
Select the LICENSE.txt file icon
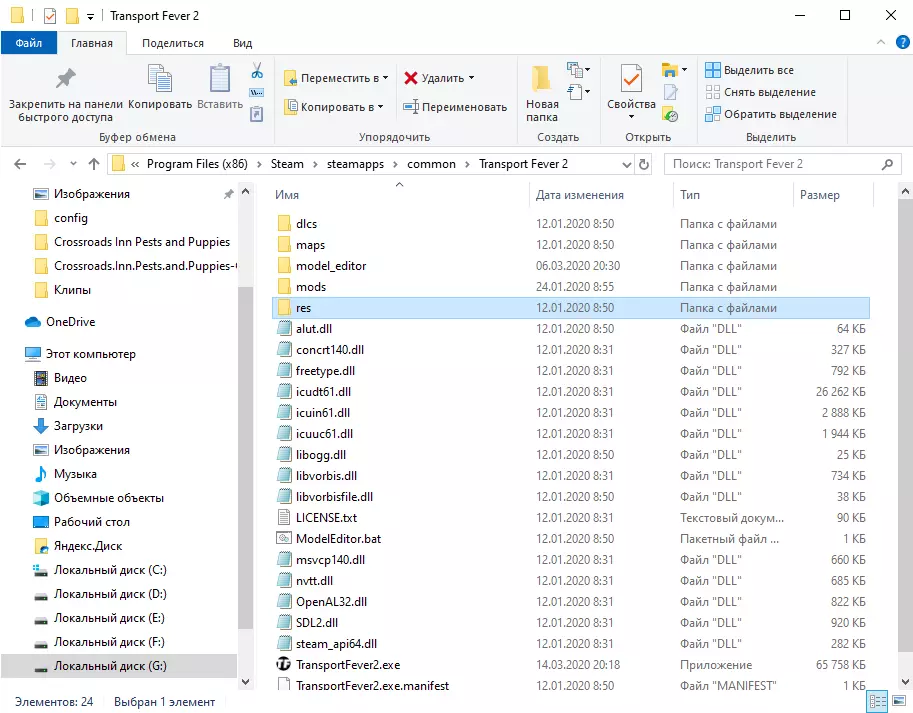pos(284,517)
